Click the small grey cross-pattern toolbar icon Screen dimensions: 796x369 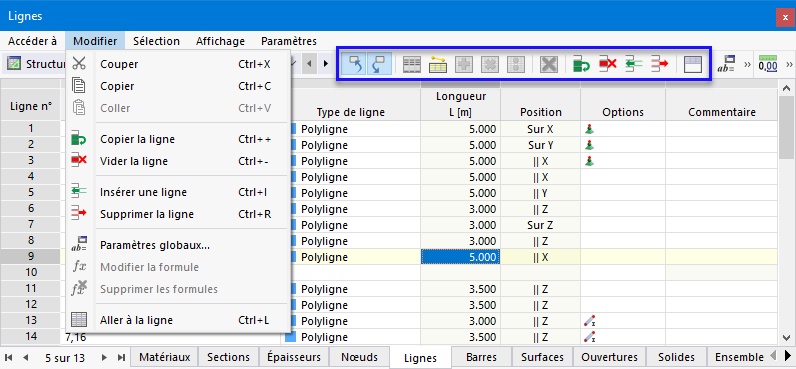(490, 64)
